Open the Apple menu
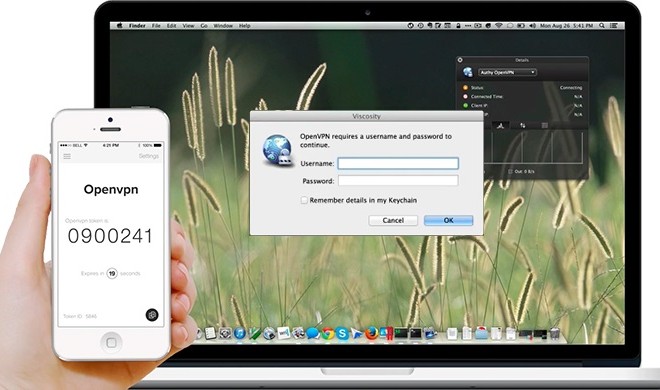The image size is (660, 390). (119, 26)
